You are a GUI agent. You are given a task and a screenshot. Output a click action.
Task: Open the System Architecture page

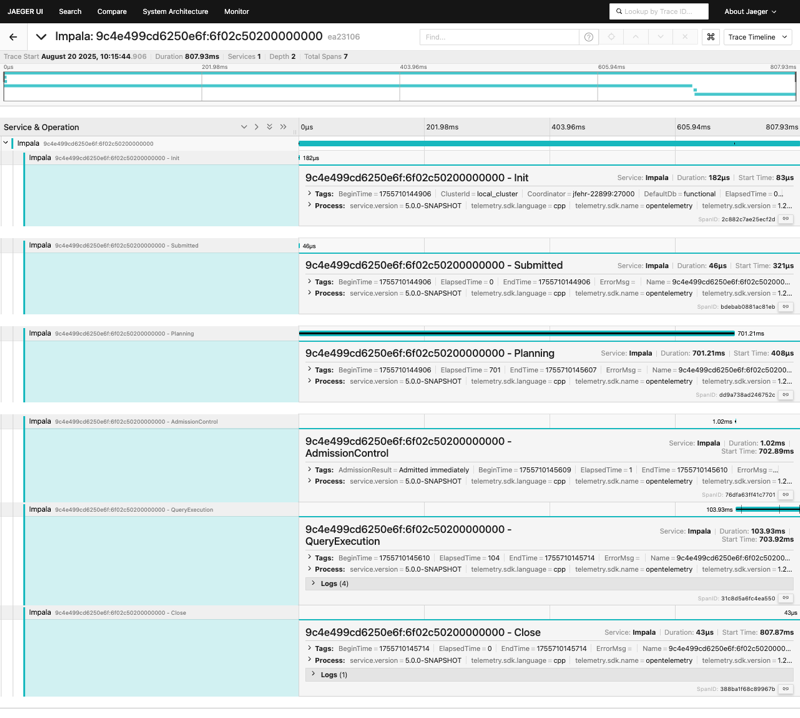[x=175, y=12]
